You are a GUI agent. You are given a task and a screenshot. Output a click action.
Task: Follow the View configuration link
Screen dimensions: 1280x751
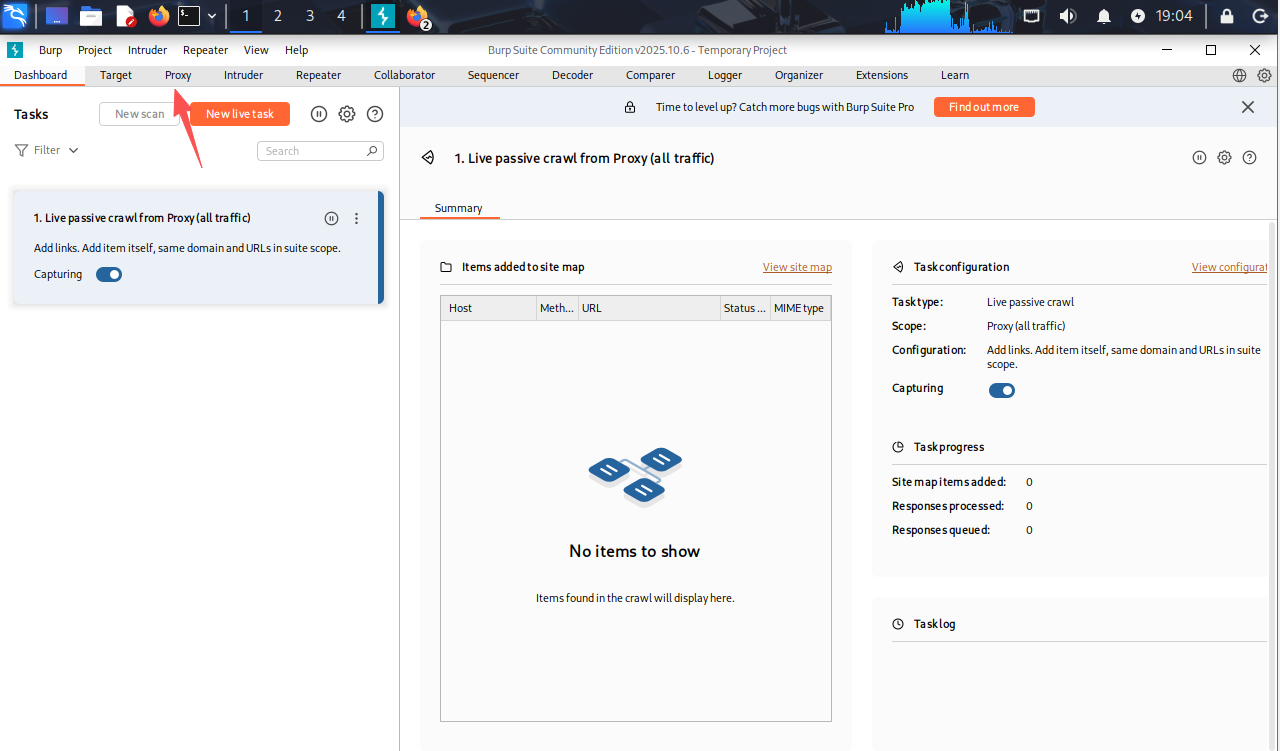pos(1230,267)
